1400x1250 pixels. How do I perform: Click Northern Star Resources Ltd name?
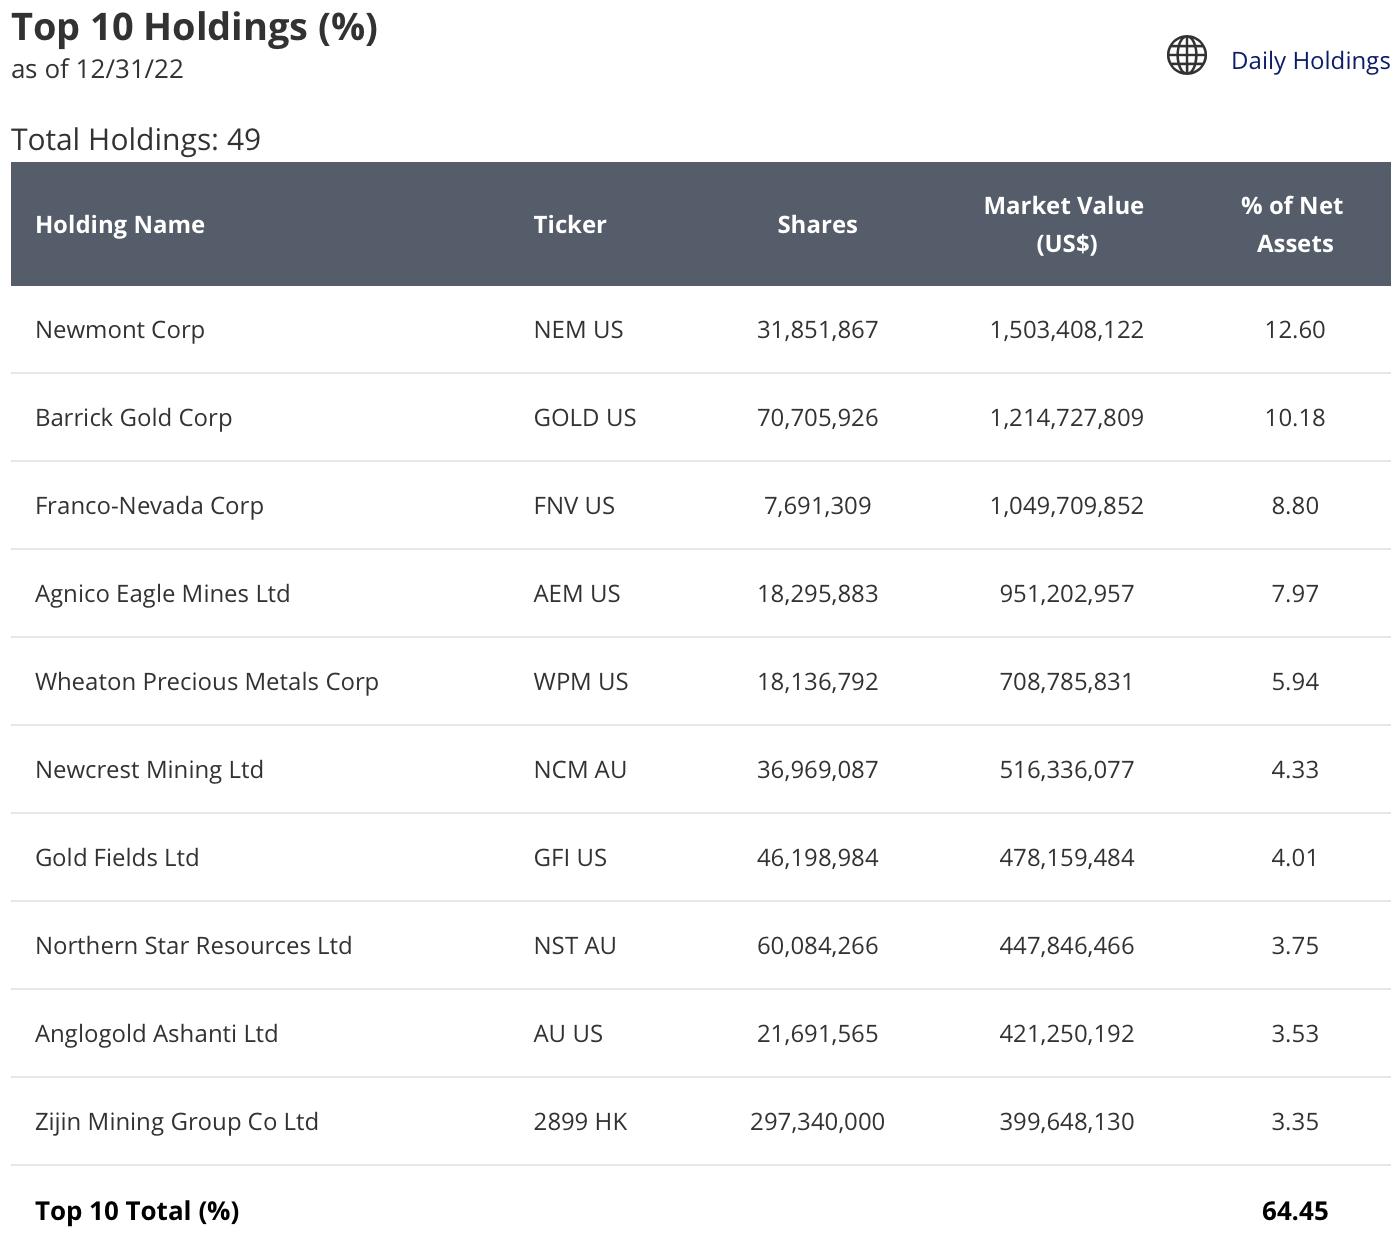(x=193, y=946)
